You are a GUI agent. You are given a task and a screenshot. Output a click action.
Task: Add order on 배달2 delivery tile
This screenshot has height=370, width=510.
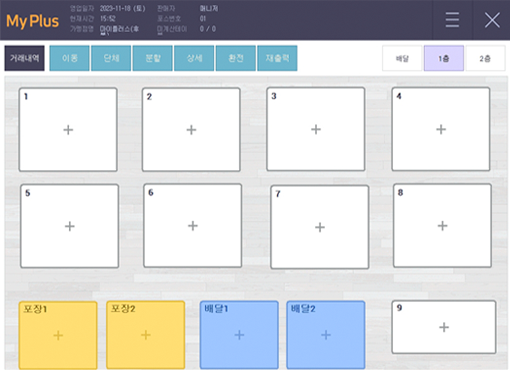[326, 335]
